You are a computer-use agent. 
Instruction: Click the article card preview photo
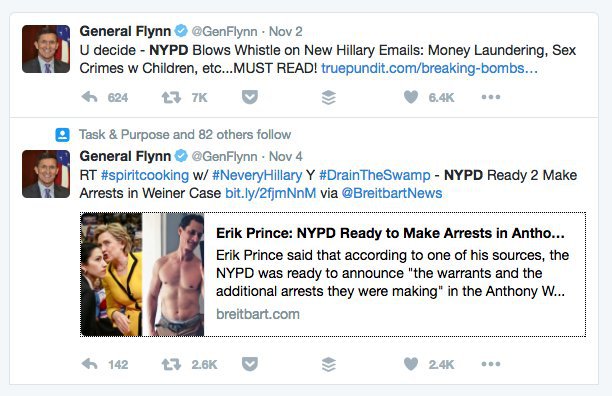(x=142, y=274)
